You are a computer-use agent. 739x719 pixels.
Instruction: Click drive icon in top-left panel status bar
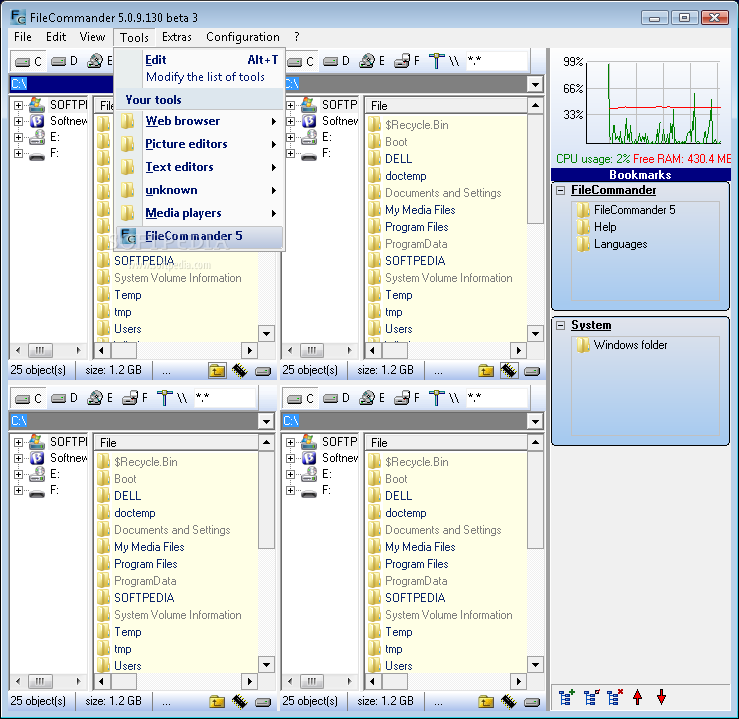tap(263, 371)
